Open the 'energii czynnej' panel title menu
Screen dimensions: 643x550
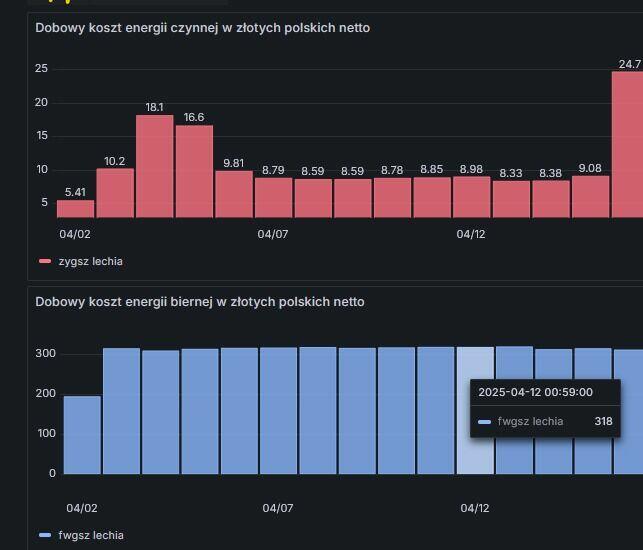(x=202, y=28)
